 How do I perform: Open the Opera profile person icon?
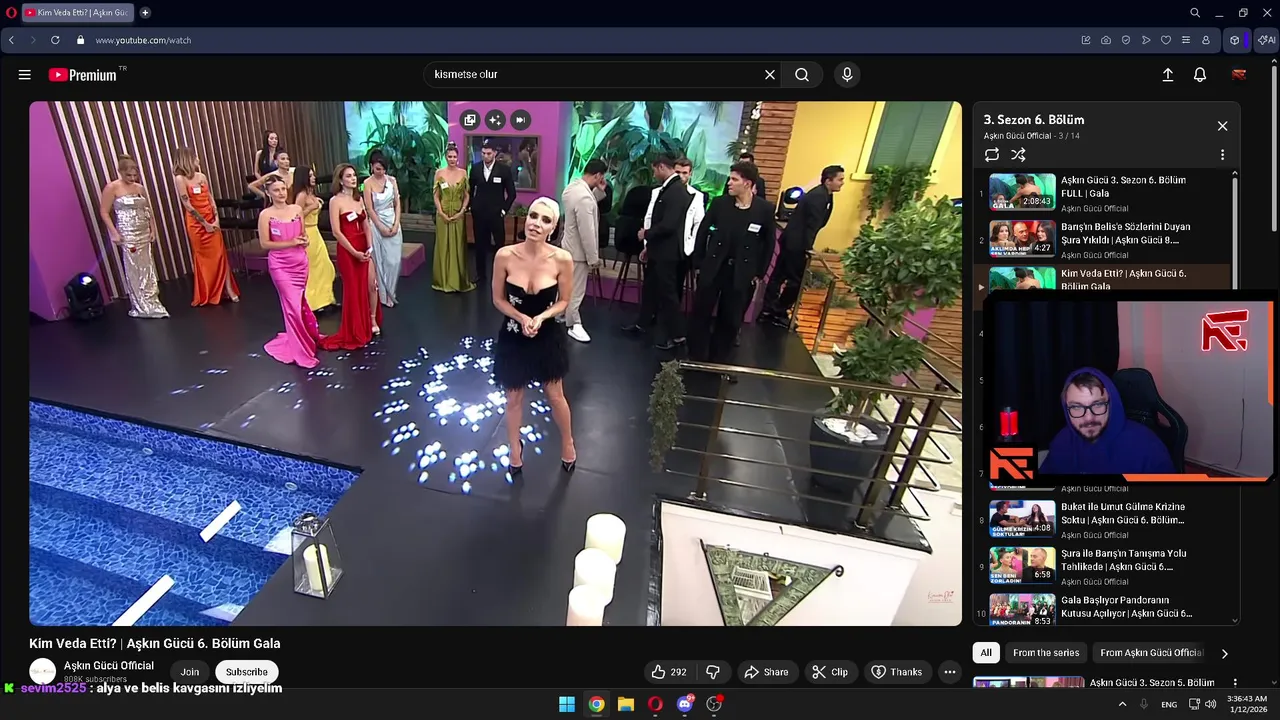pos(1206,40)
